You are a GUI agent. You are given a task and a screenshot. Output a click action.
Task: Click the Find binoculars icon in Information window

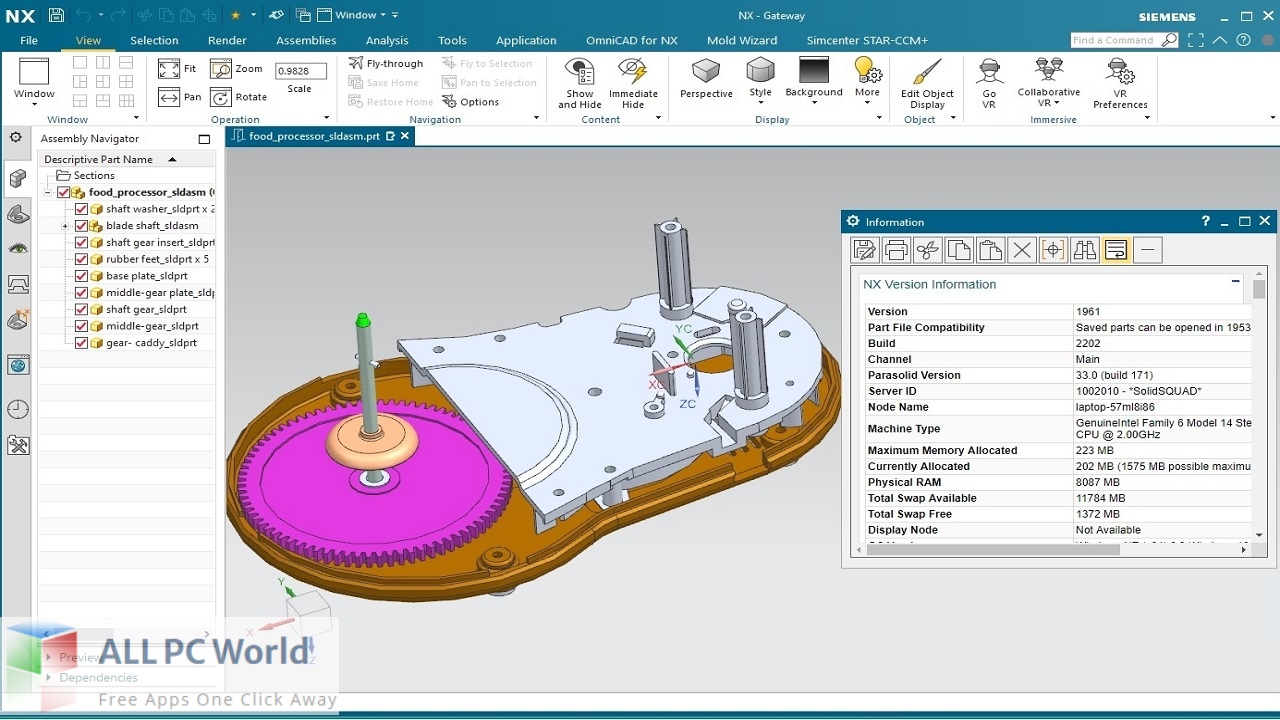click(x=1085, y=250)
